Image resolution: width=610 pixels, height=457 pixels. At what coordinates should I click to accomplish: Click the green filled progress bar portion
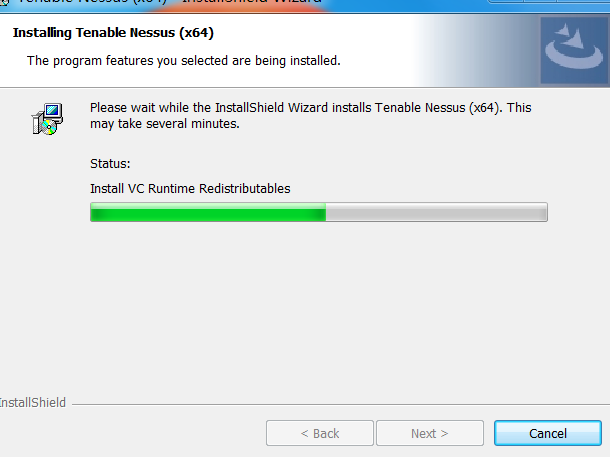[208, 212]
